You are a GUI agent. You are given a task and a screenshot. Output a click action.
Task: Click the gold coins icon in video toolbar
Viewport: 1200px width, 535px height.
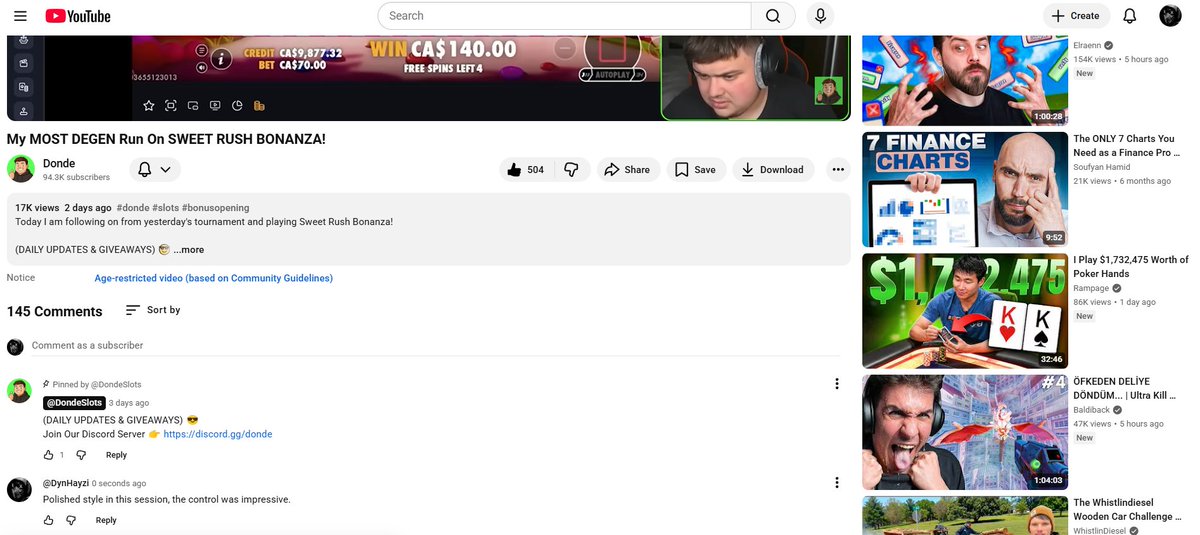click(x=259, y=106)
